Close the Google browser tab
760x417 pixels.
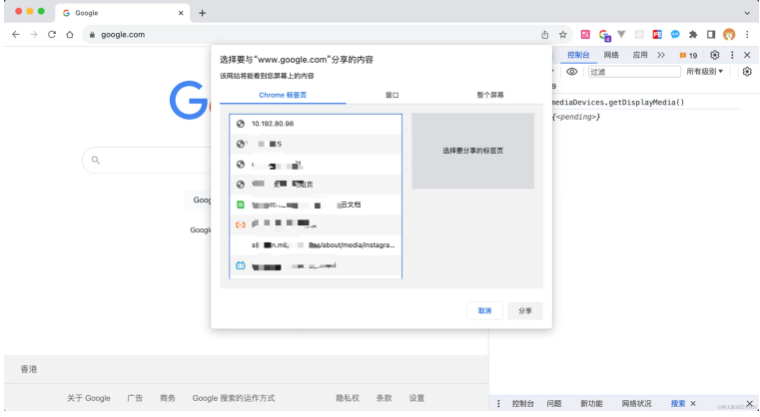point(181,13)
